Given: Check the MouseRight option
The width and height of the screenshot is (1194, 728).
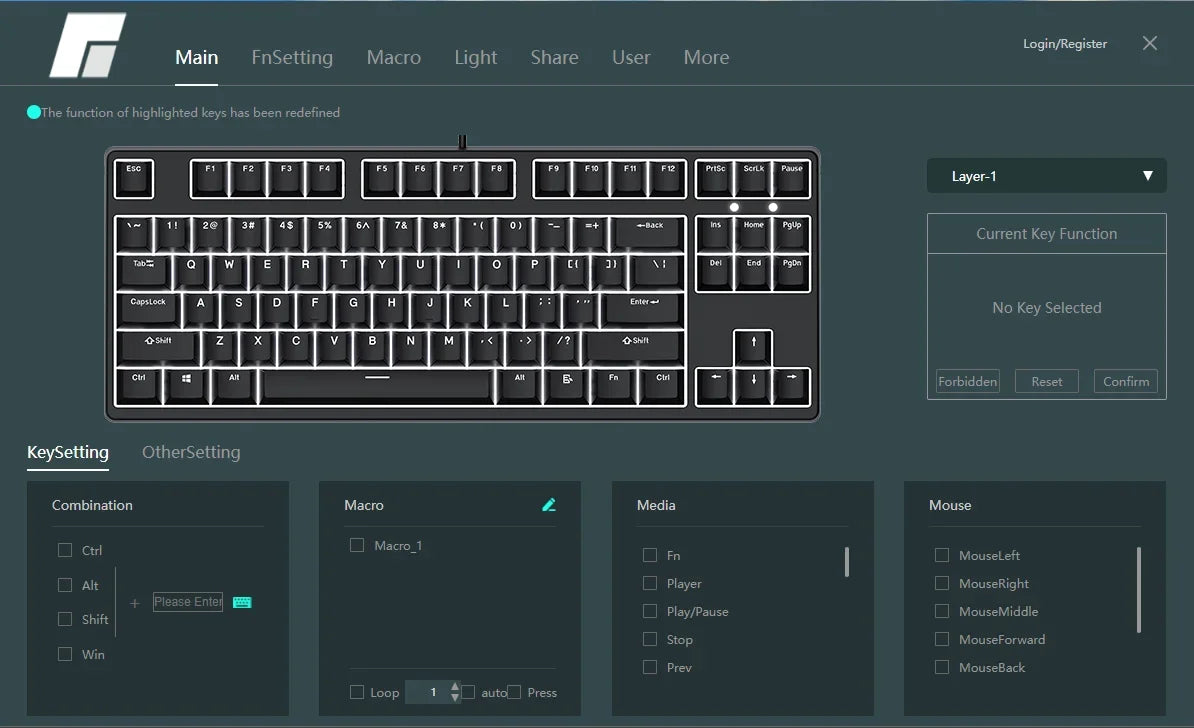Looking at the screenshot, I should point(942,583).
